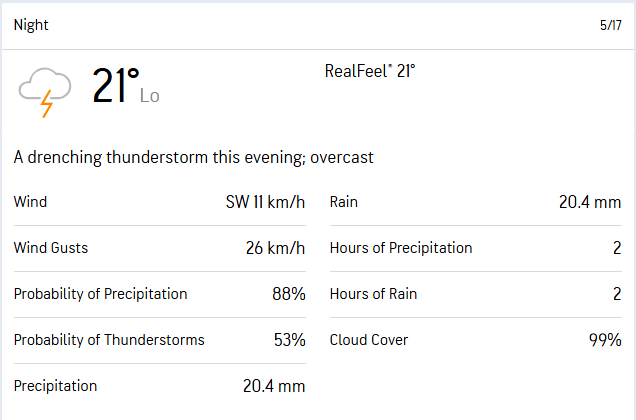Select the 53% thunderstorm probability value
636x420 pixels.
click(289, 340)
